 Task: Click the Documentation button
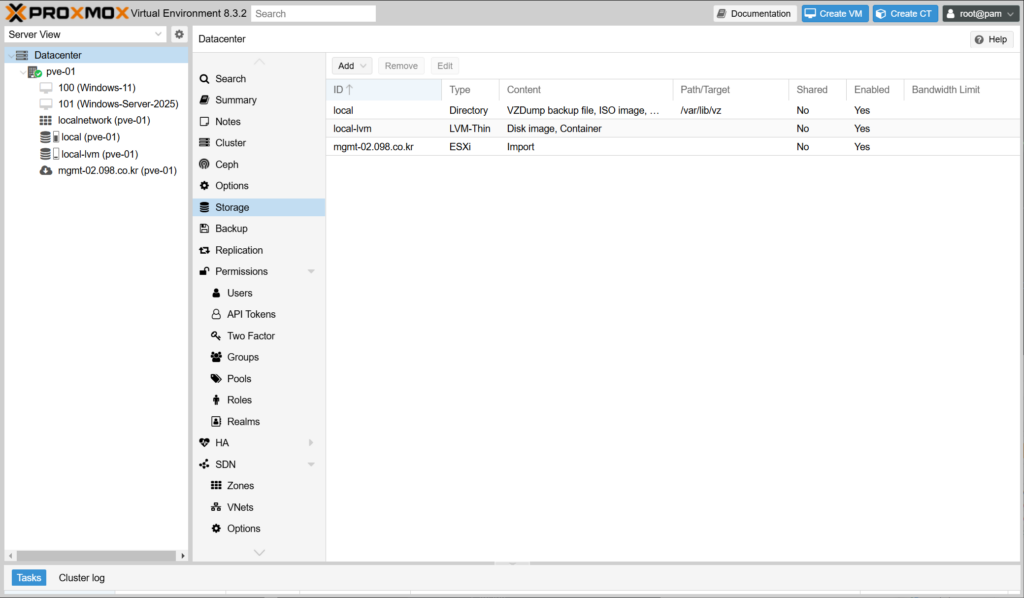click(754, 14)
